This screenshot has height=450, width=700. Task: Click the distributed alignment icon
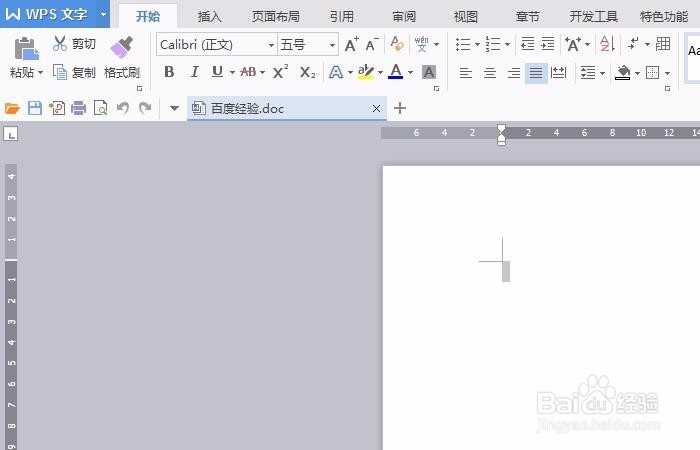(x=558, y=72)
